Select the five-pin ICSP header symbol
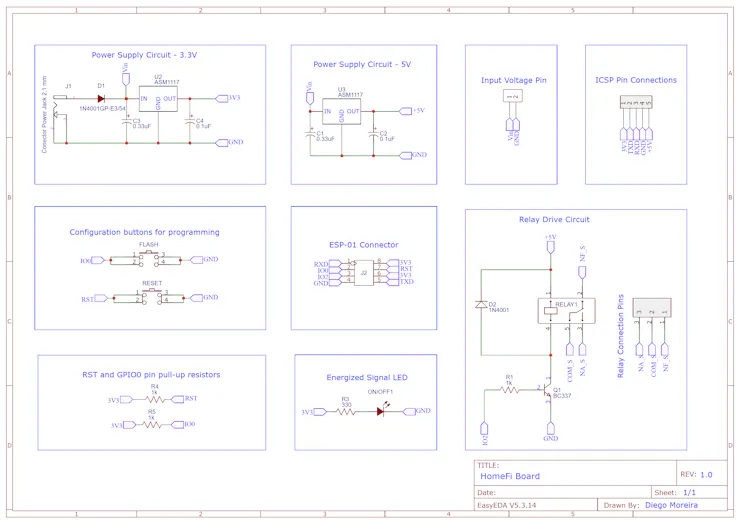Viewport: 740px width, 524px height. (x=636, y=102)
